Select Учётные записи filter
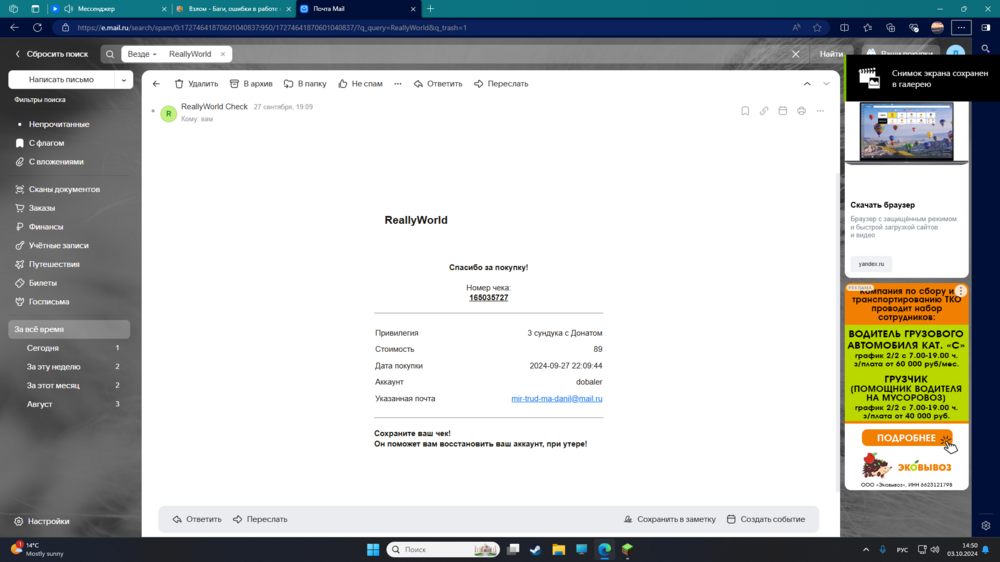 click(x=58, y=246)
